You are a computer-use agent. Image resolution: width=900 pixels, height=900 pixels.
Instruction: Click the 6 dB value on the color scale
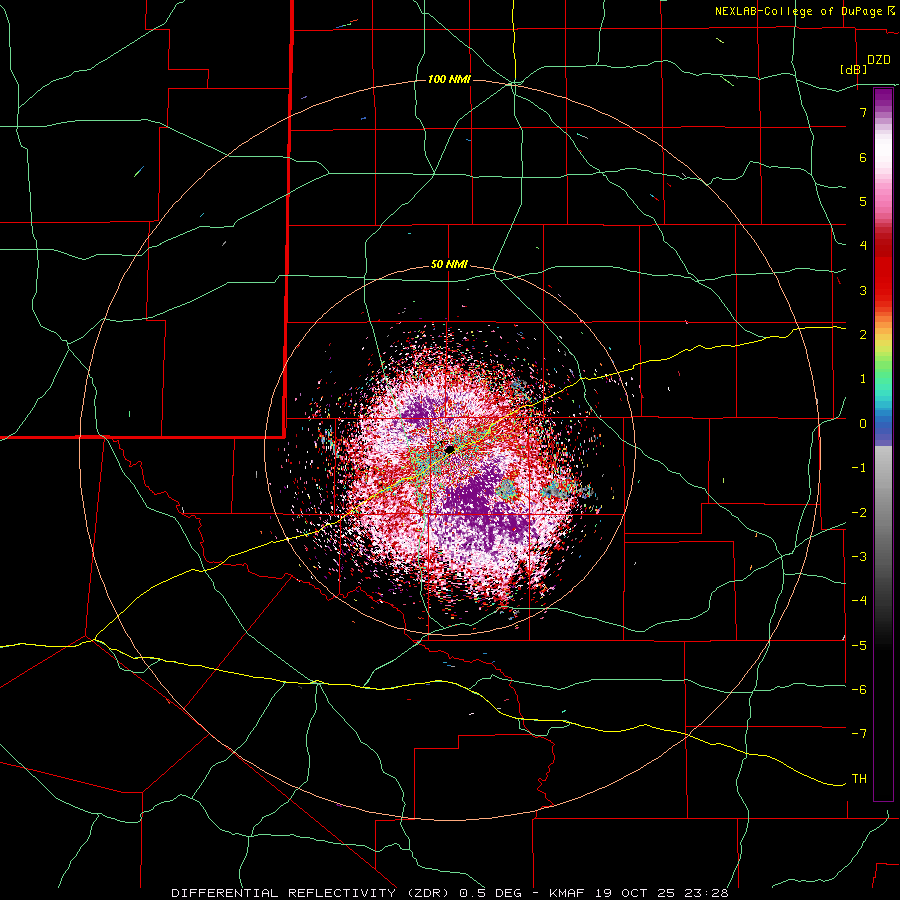(863, 157)
